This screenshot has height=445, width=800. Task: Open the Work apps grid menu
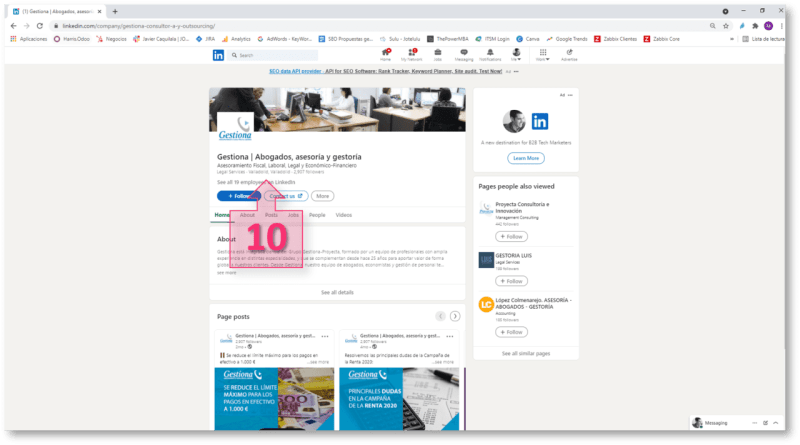tap(543, 55)
